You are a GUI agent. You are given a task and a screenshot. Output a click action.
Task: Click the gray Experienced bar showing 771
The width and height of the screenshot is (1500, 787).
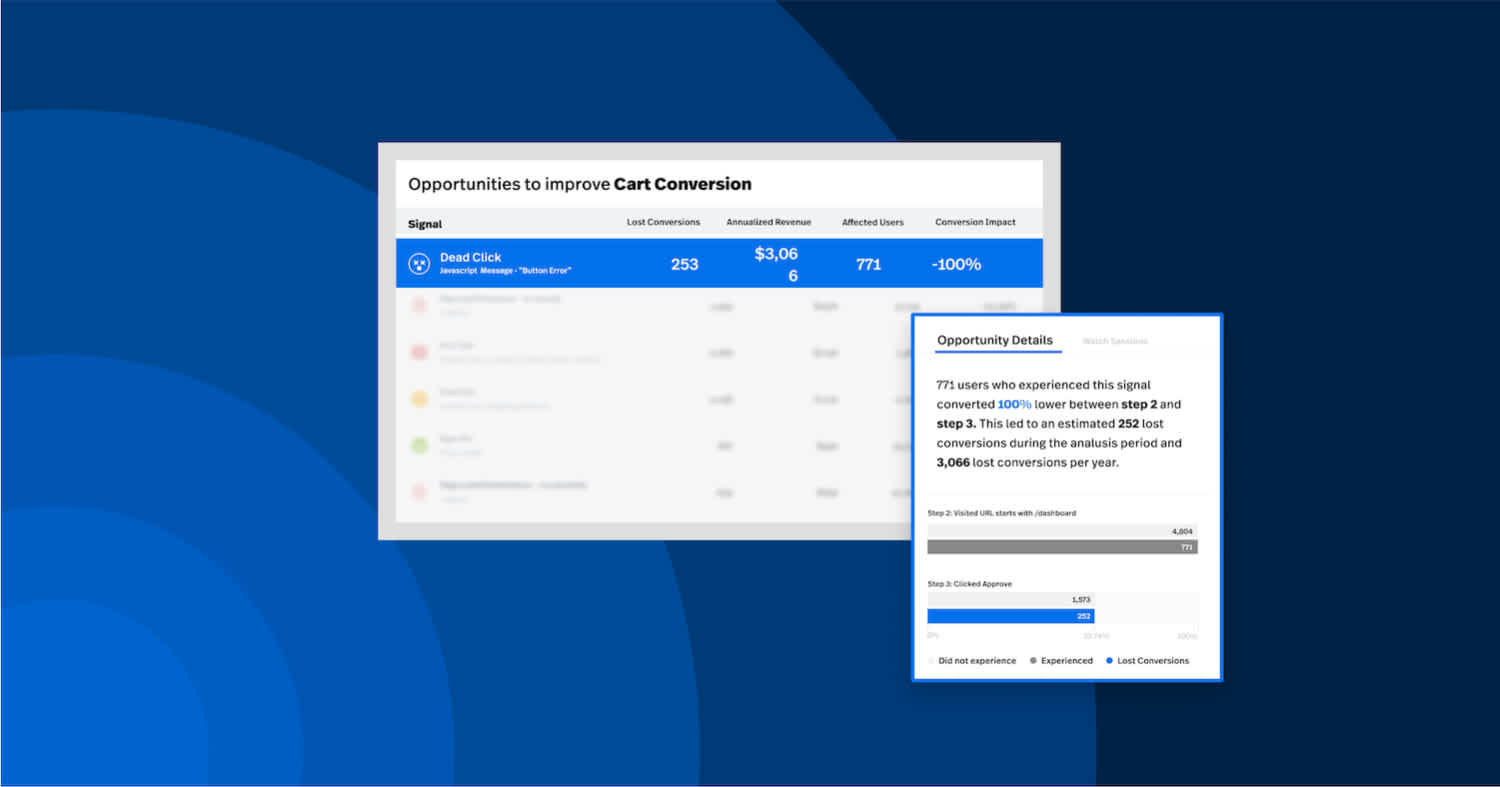[x=1062, y=547]
